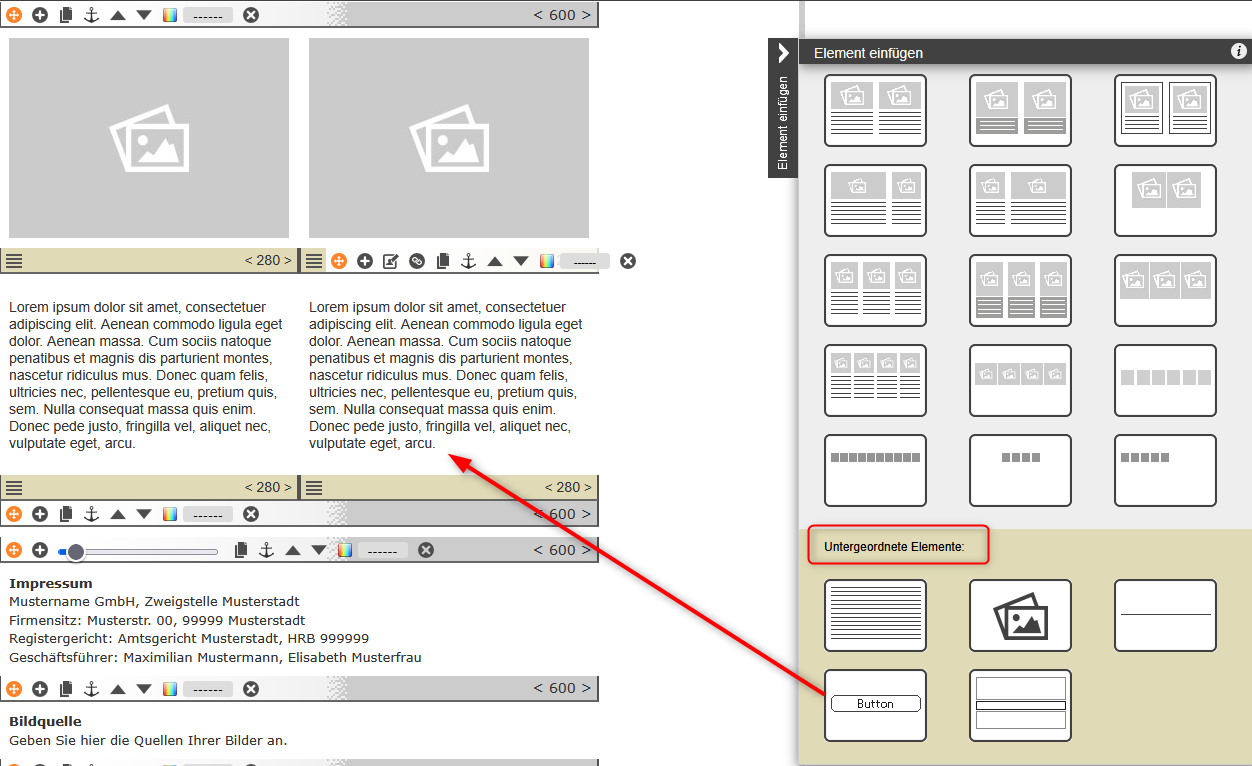Click the info icon in Element einfügen header
Viewport: 1252px width, 766px height.
click(x=1238, y=51)
